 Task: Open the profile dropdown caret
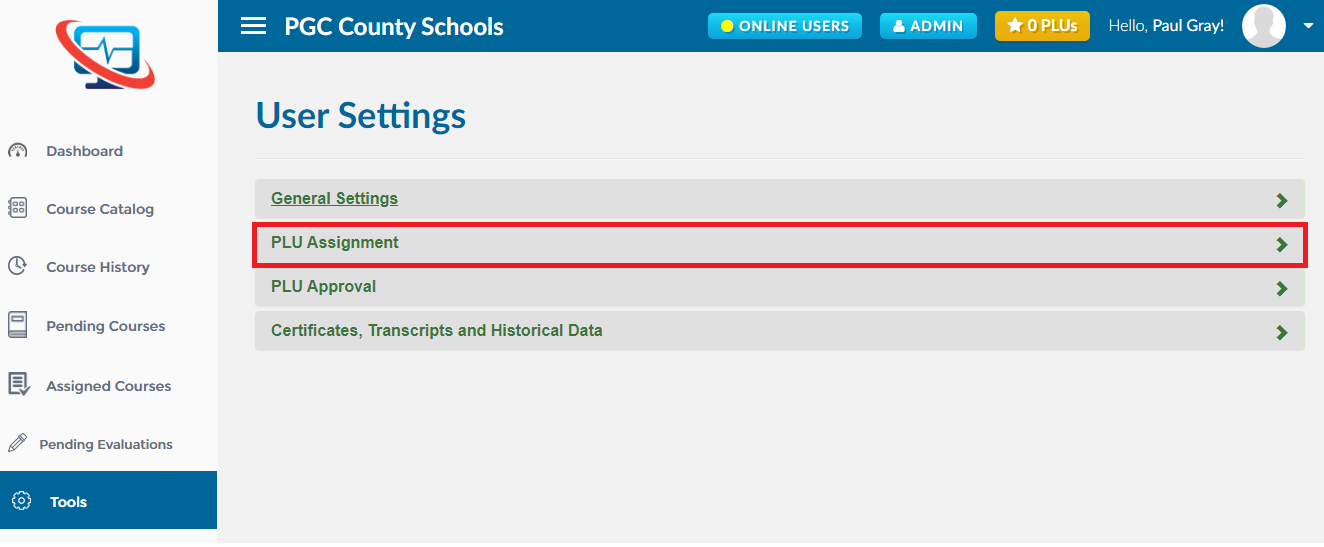pyautogui.click(x=1308, y=27)
